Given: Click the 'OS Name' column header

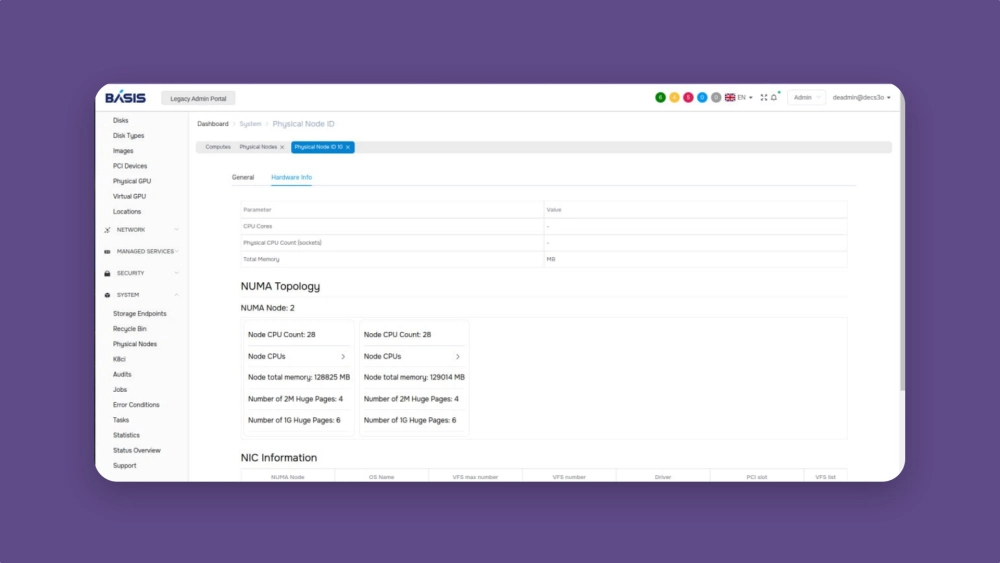Looking at the screenshot, I should point(381,477).
